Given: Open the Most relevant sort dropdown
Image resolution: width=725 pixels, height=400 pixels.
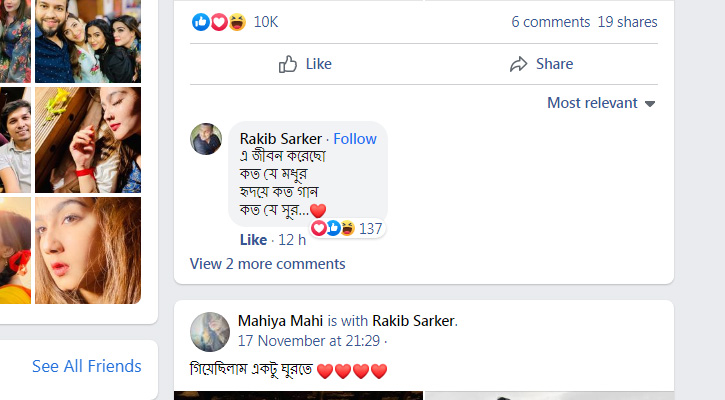Looking at the screenshot, I should (601, 103).
